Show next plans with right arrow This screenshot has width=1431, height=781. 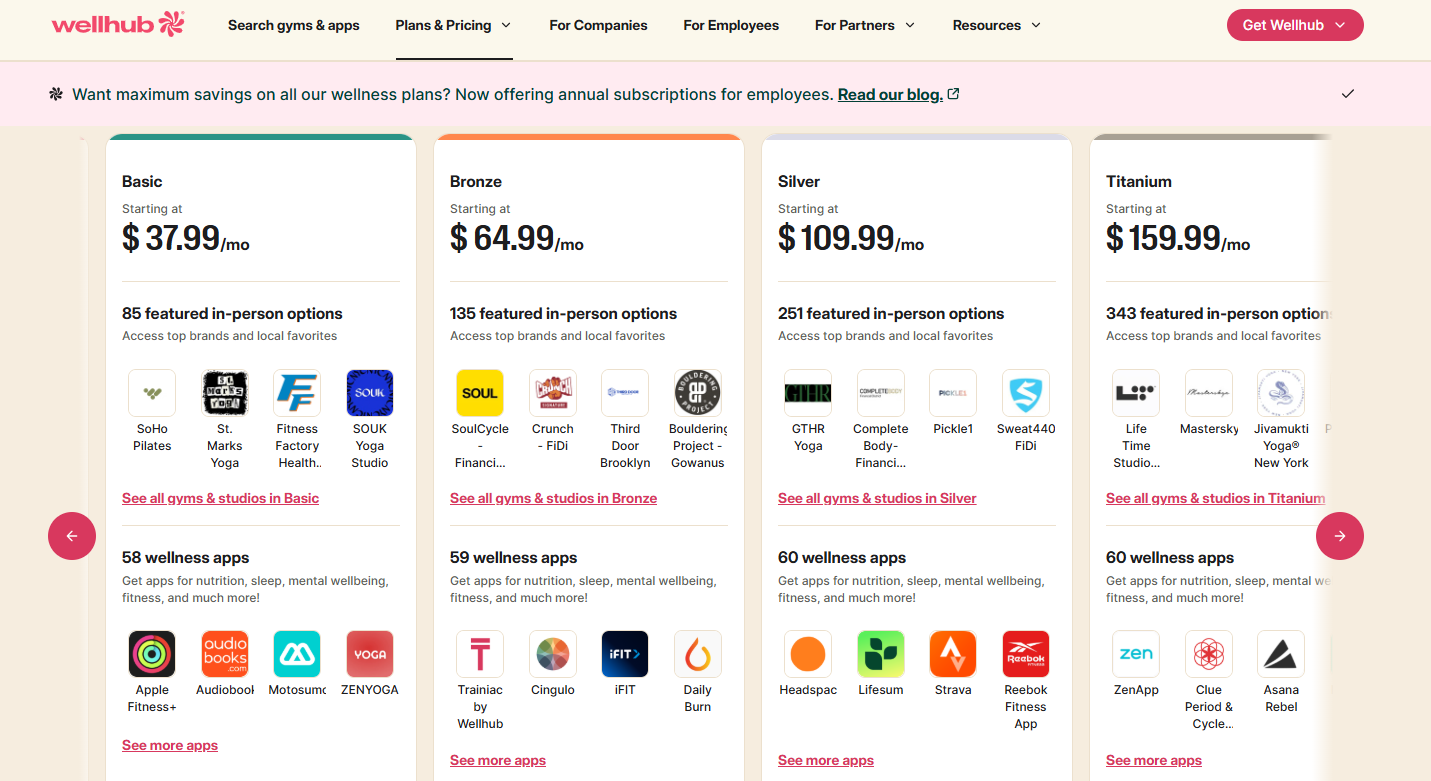(1340, 536)
